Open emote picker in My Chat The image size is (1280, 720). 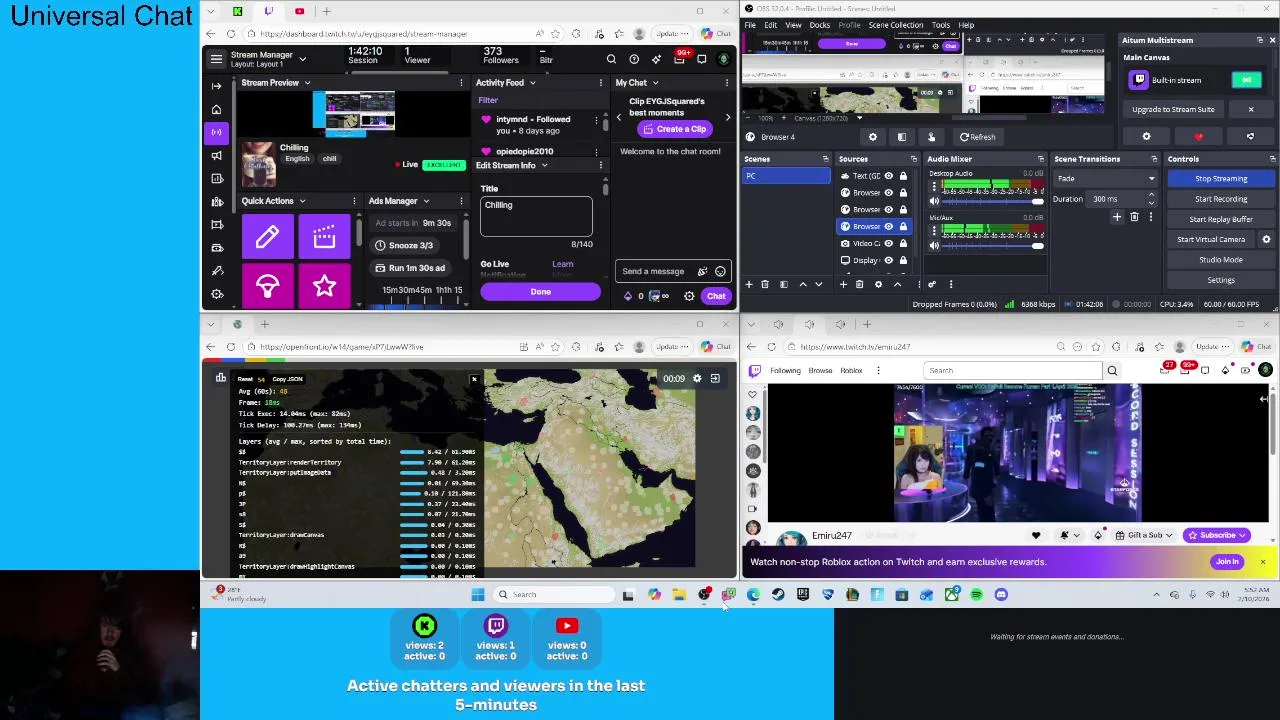[x=720, y=271]
